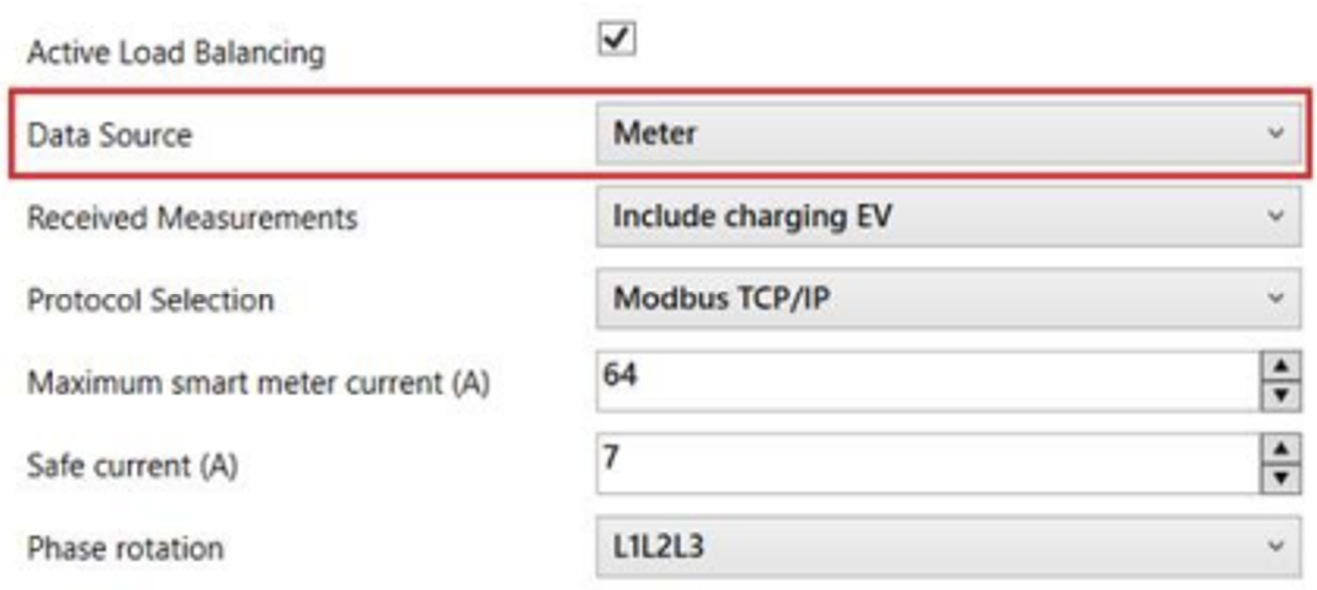Click the chevron arrow on Received Measurements
The height and width of the screenshot is (590, 1317).
click(x=1275, y=216)
